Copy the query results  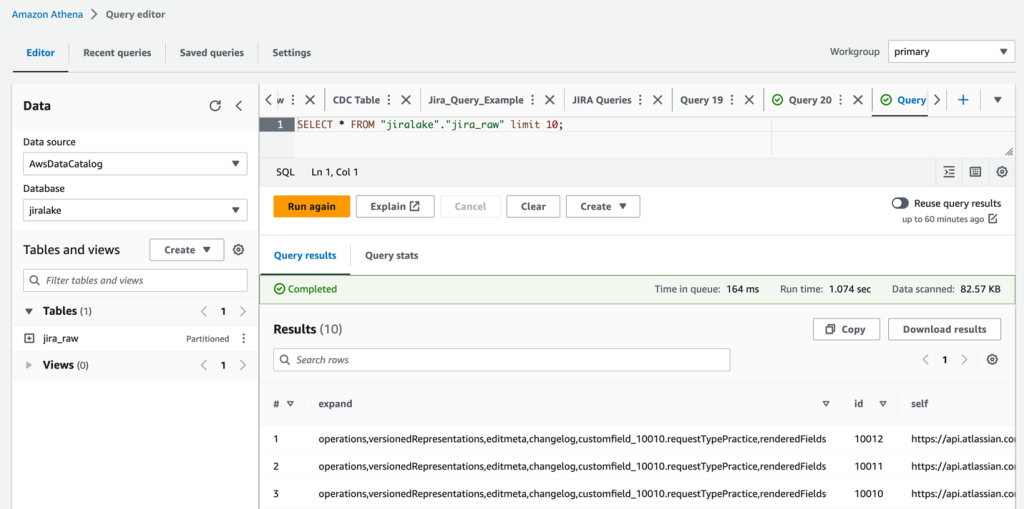pyautogui.click(x=846, y=329)
